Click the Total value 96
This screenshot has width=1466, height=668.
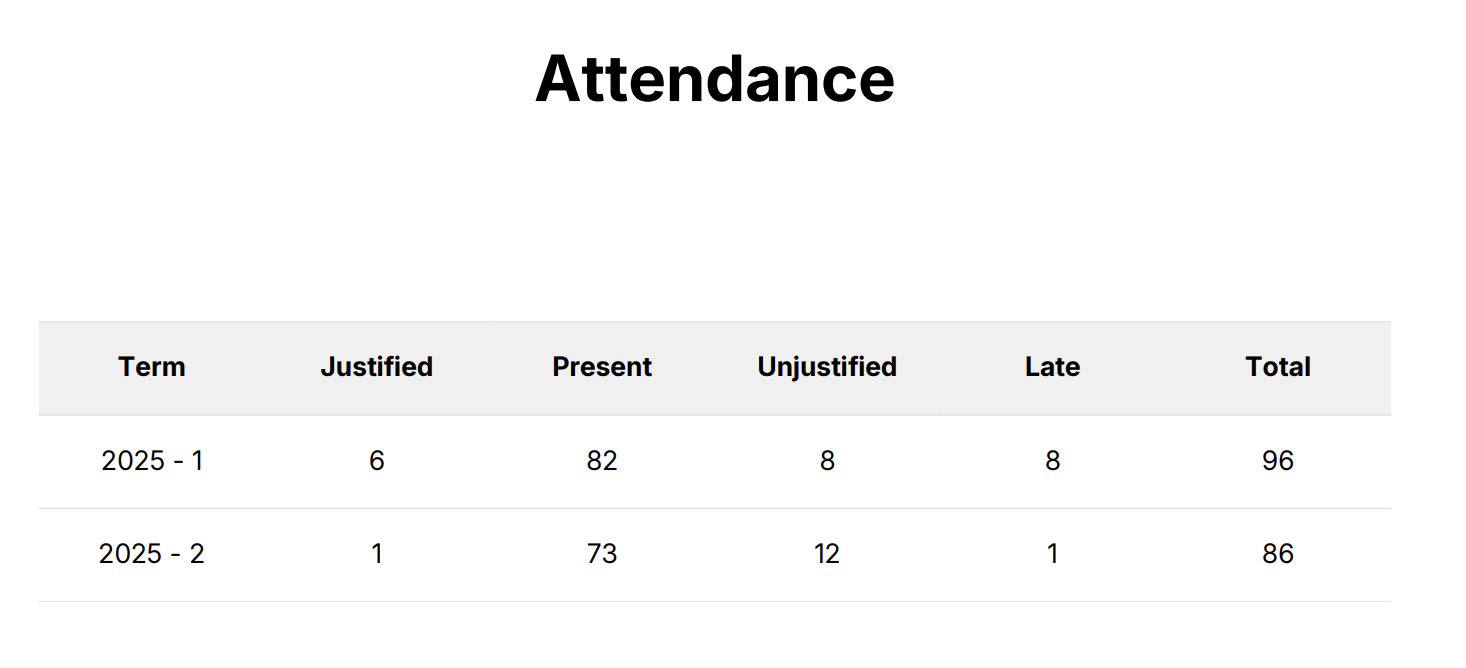point(1278,461)
